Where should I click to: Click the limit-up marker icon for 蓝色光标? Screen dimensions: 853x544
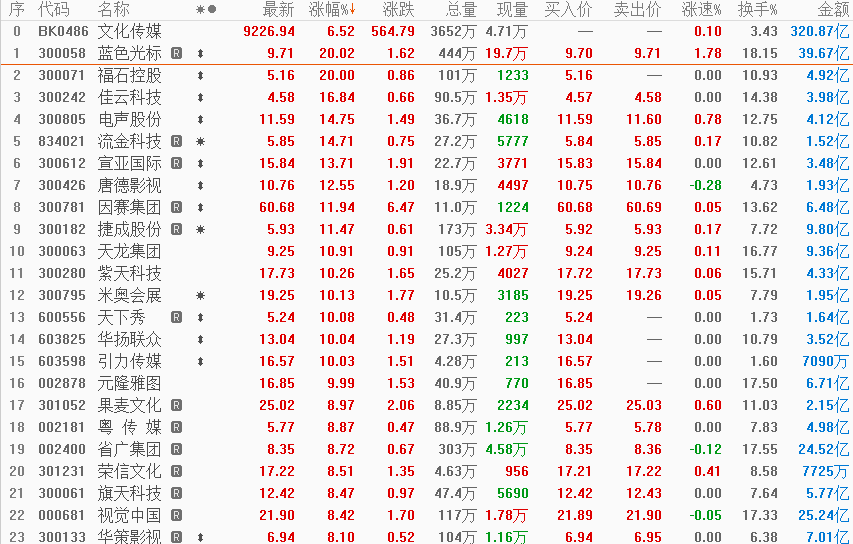coord(200,53)
